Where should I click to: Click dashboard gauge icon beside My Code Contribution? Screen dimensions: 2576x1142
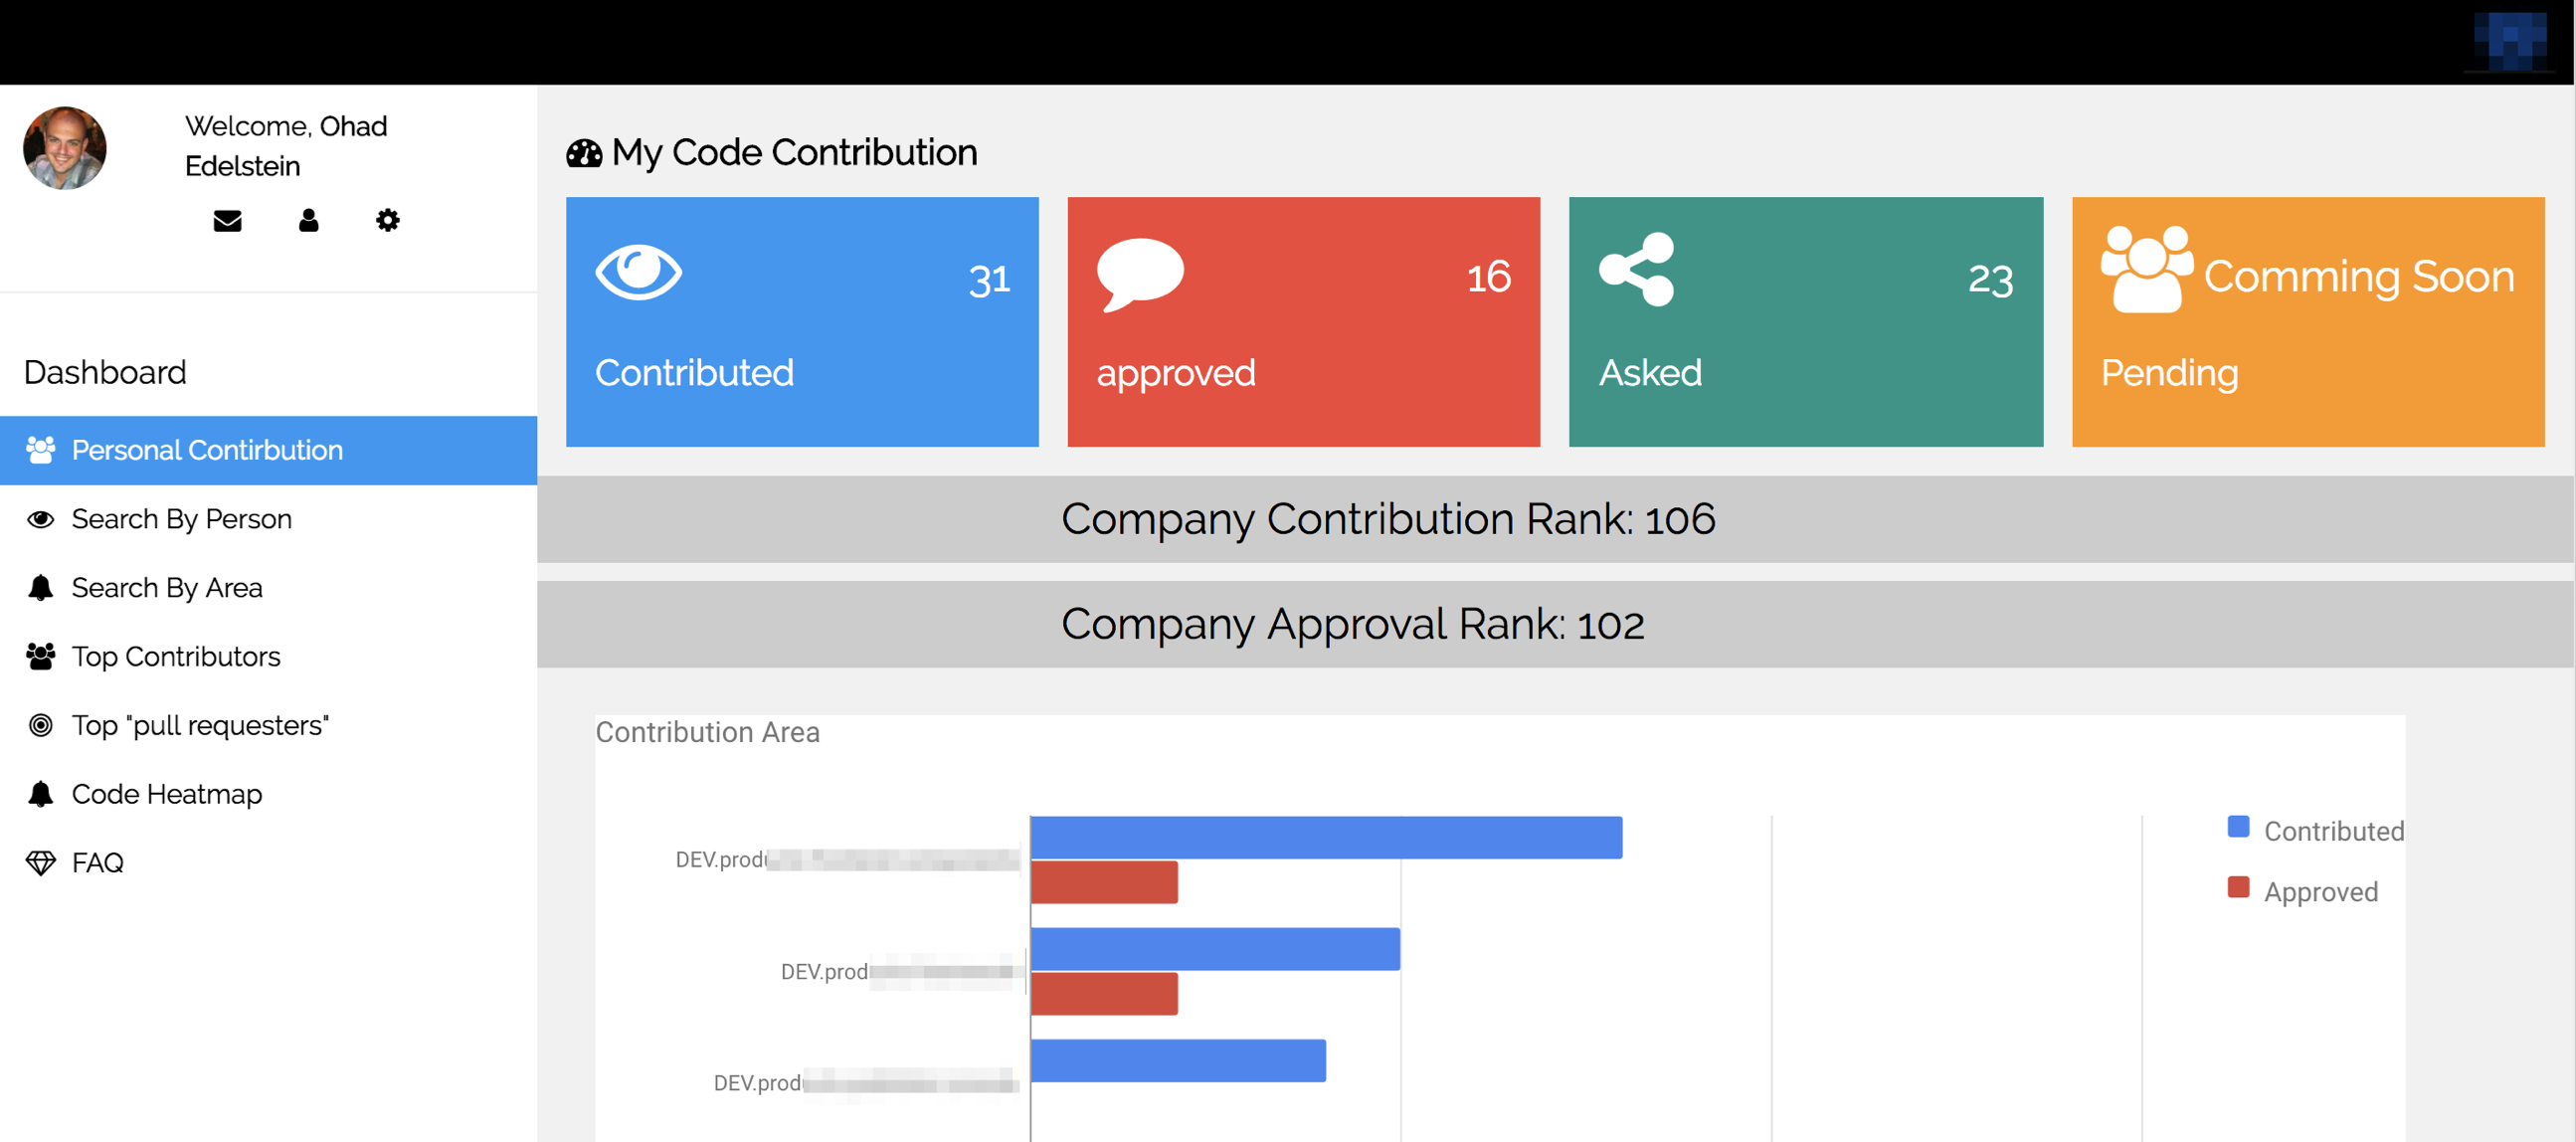coord(584,153)
